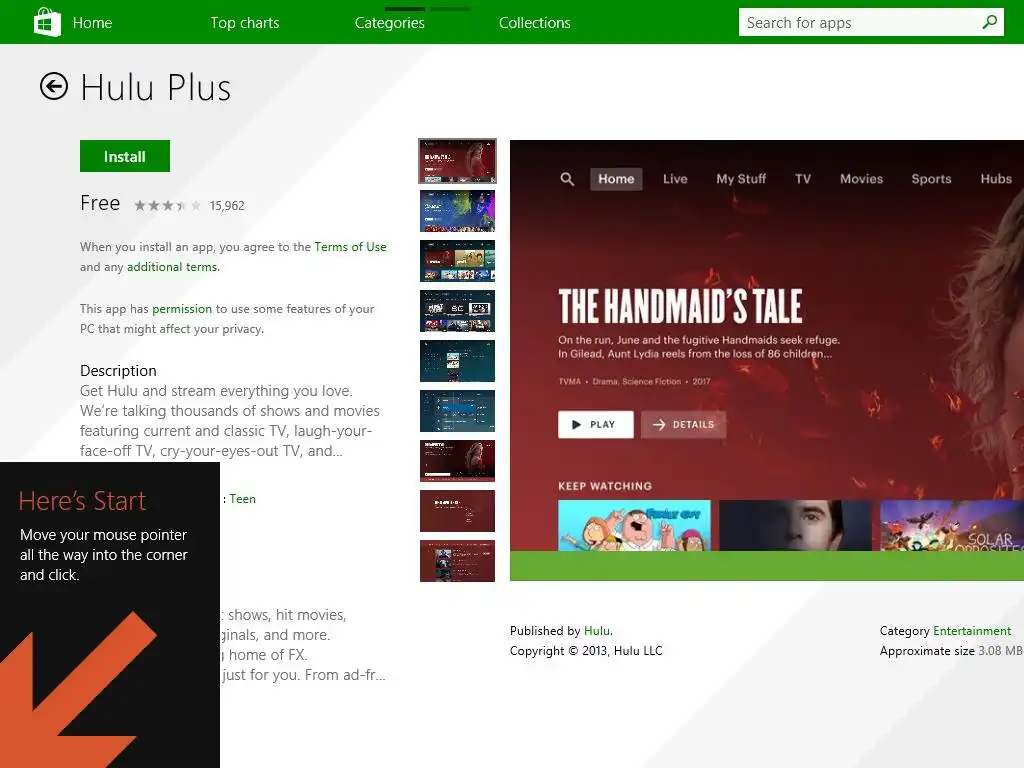Select the second screenshot thumbnail
Image resolution: width=1024 pixels, height=768 pixels.
[x=457, y=211]
